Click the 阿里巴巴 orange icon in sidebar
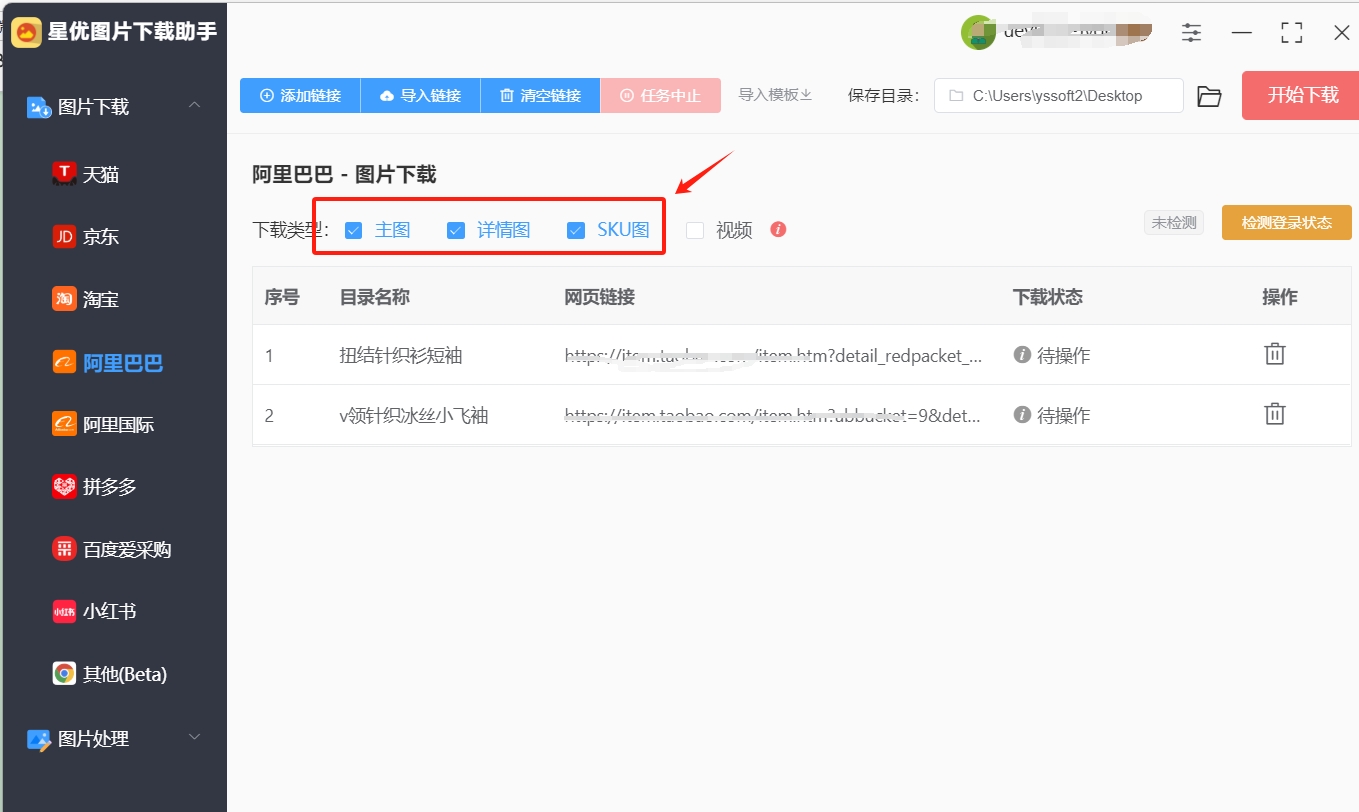 (x=64, y=362)
